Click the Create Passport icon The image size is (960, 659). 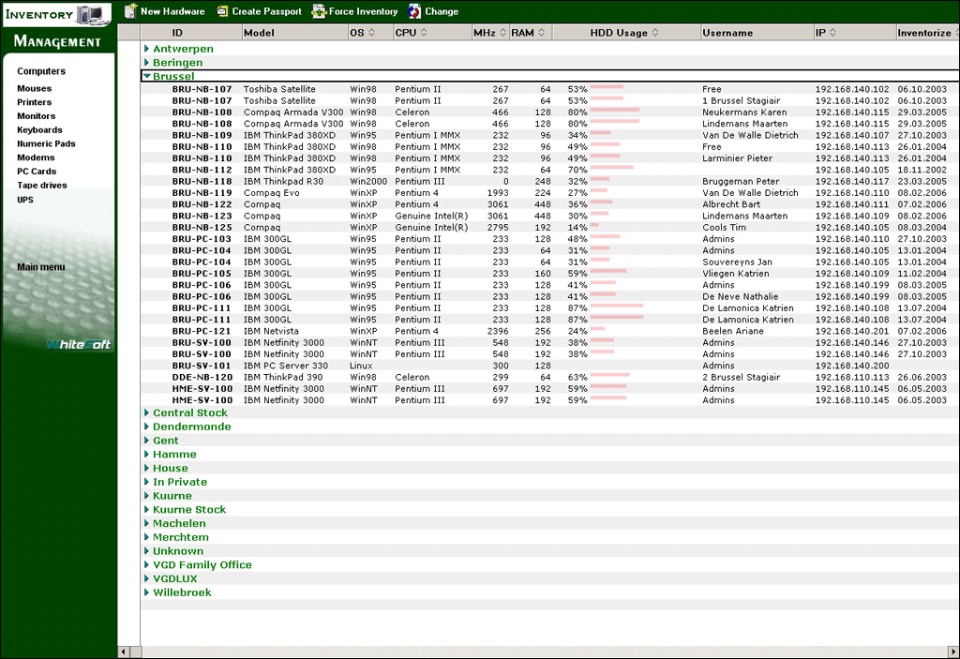[x=222, y=12]
